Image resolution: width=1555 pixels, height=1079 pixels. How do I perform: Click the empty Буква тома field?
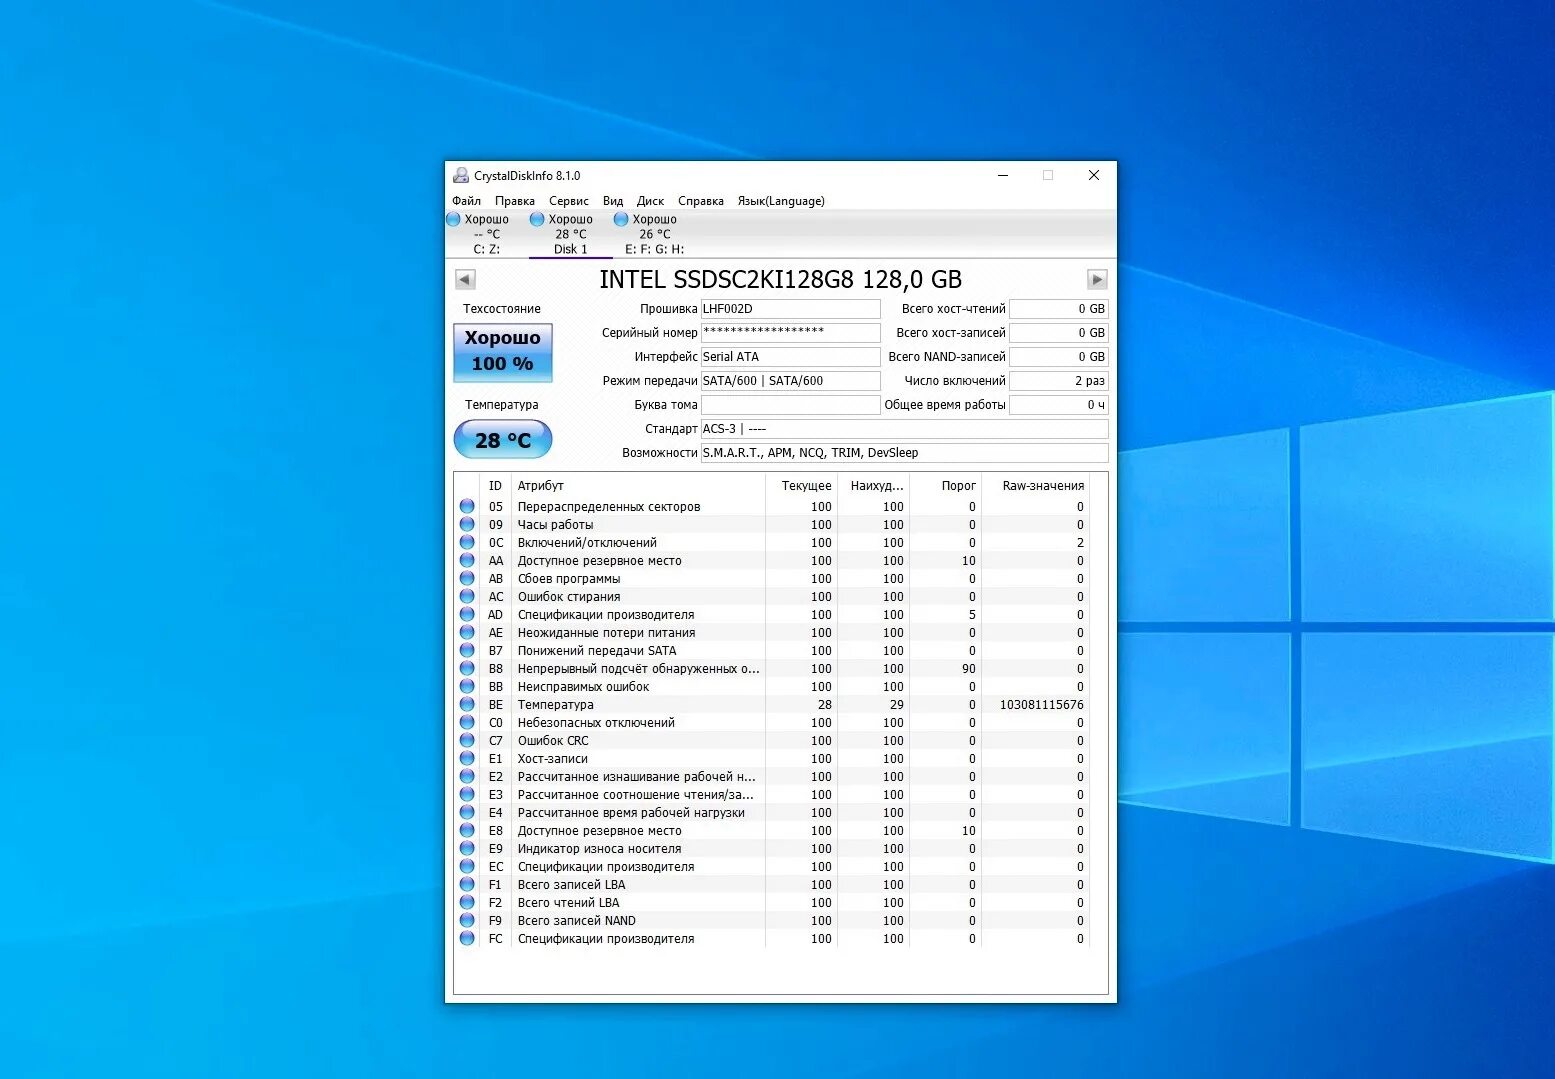pos(790,405)
